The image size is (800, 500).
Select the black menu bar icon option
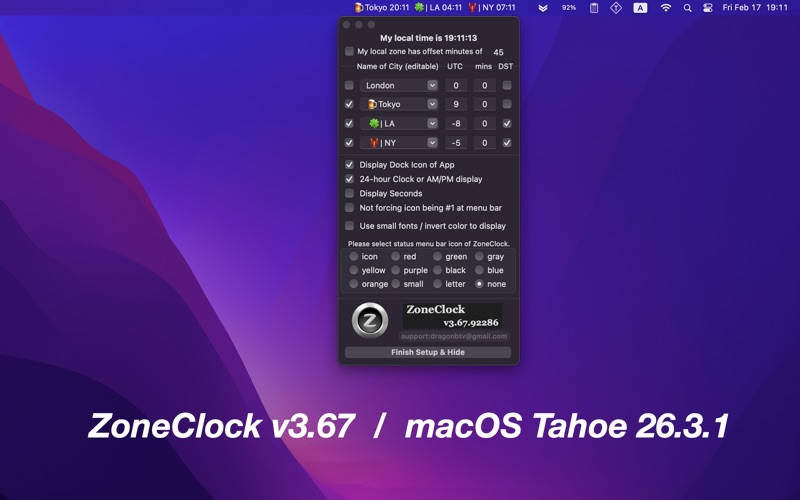click(x=437, y=270)
